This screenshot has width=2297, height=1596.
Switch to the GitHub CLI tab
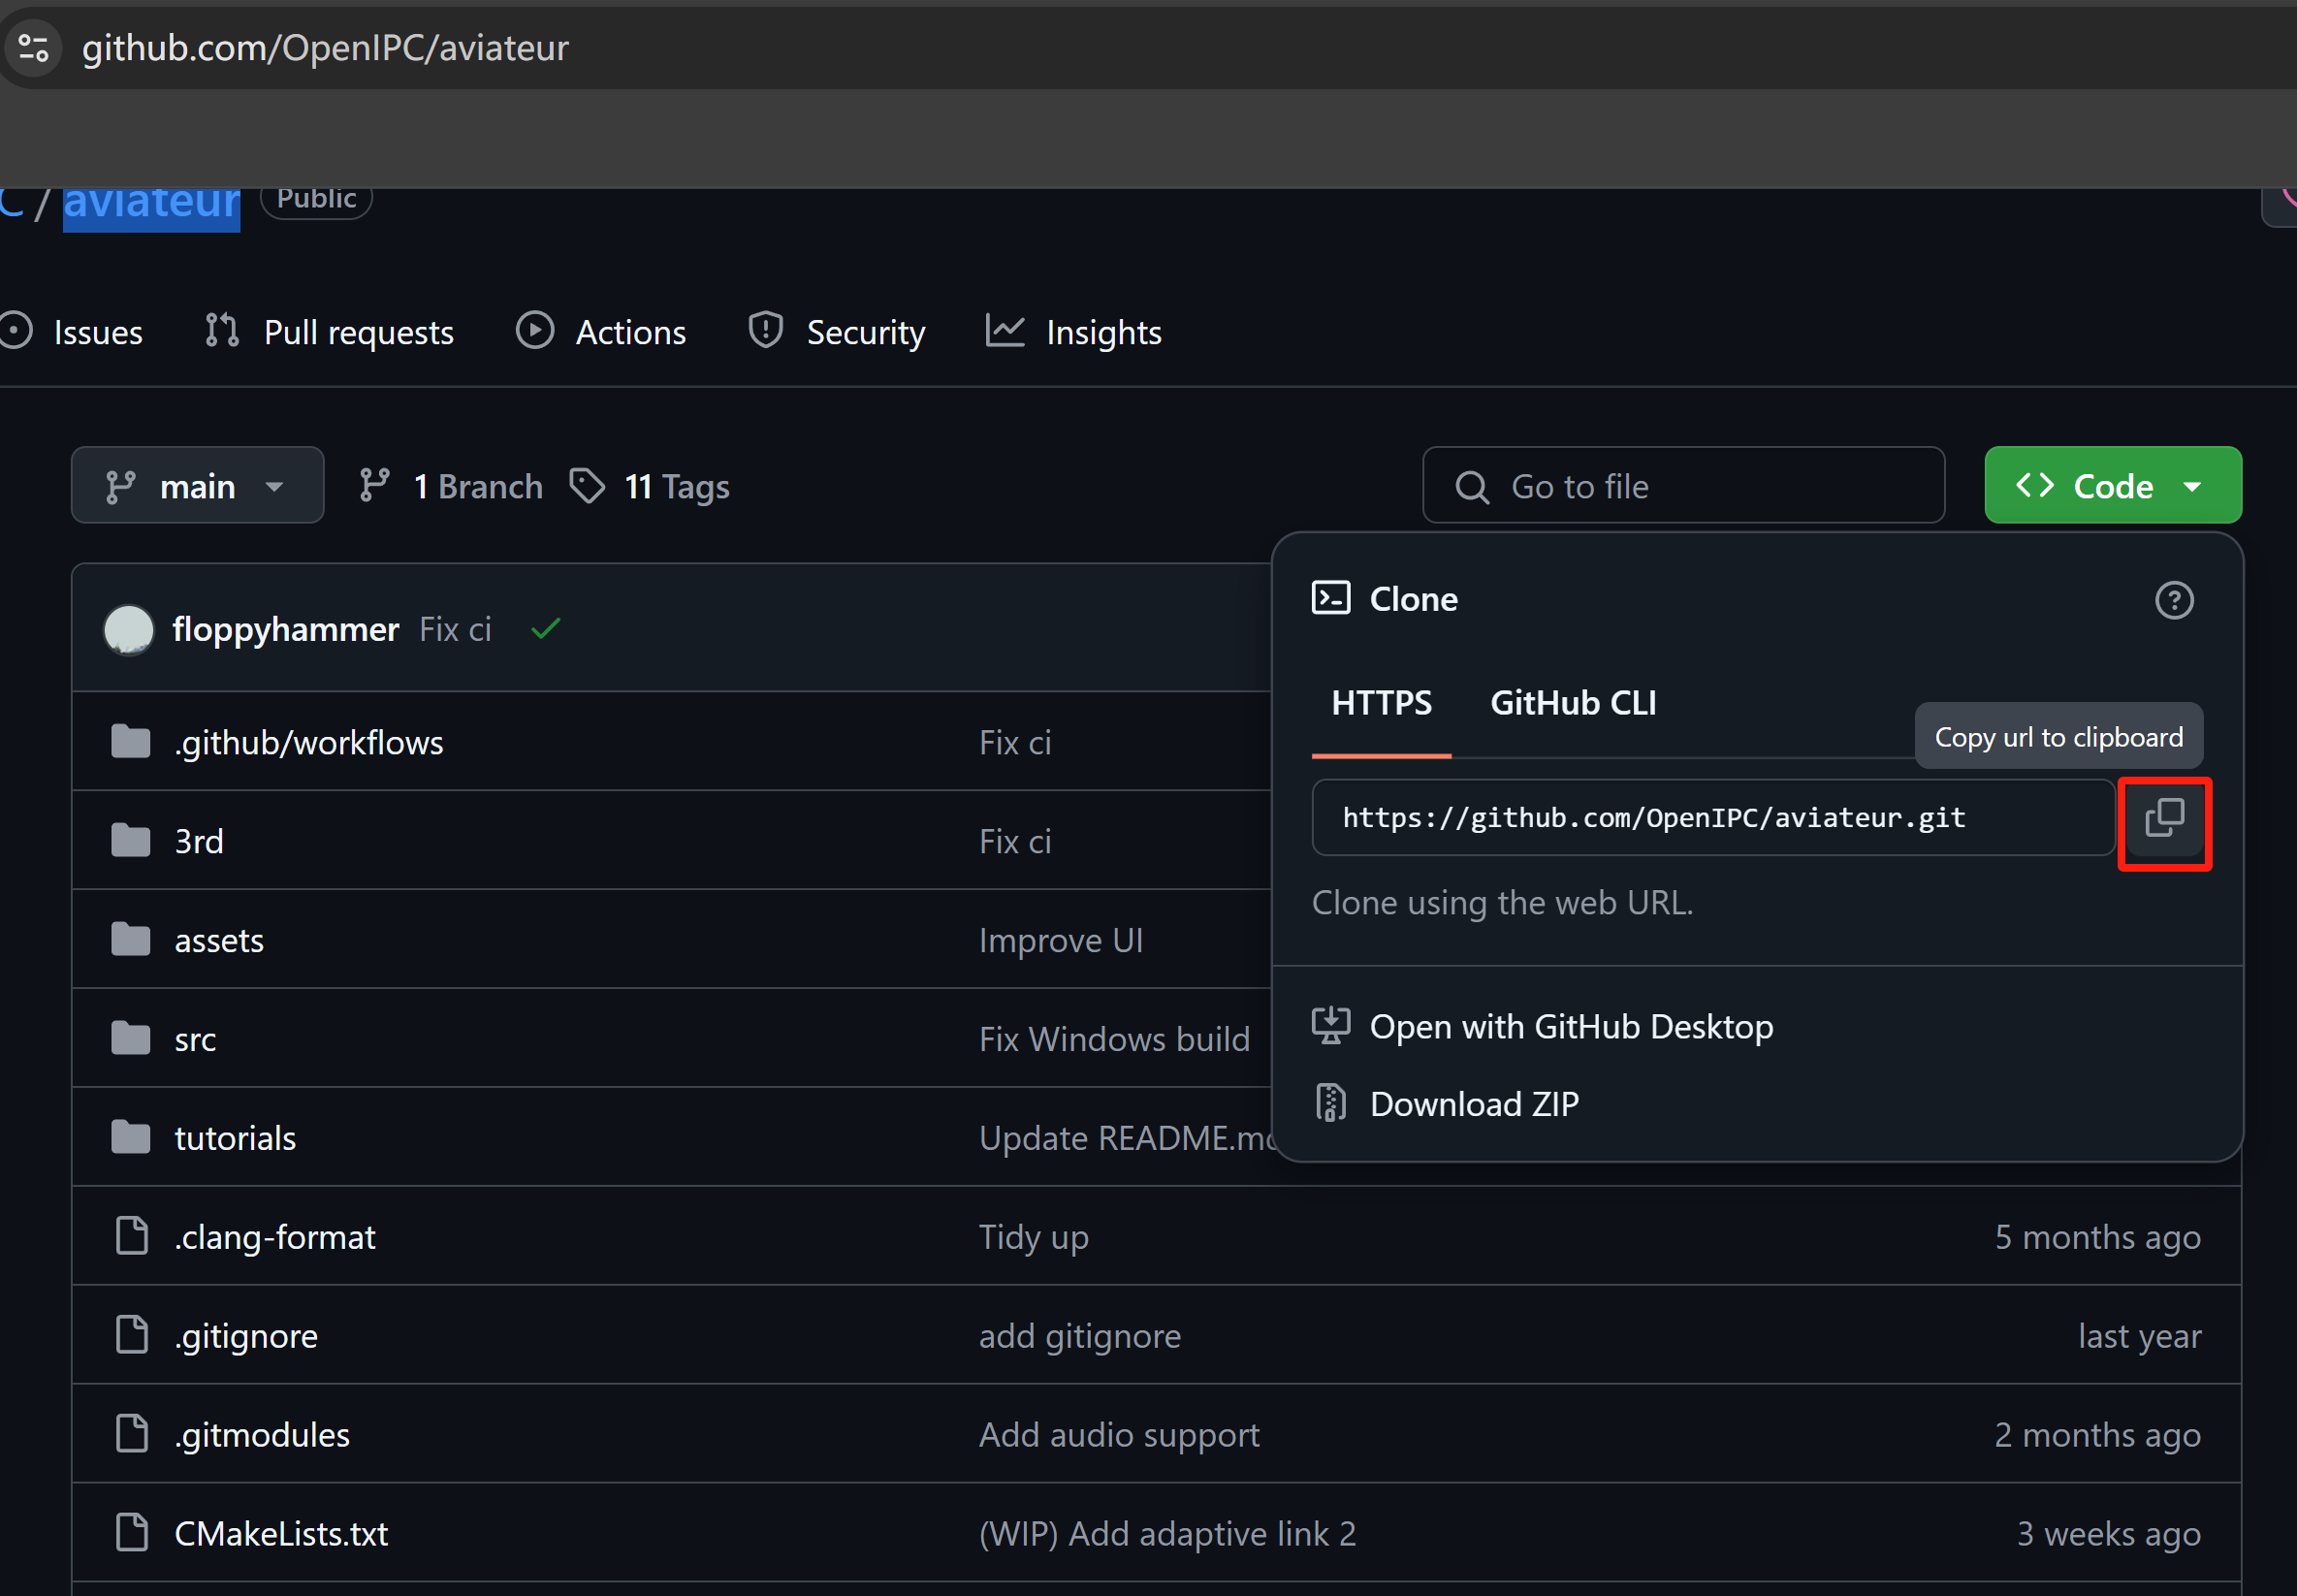click(x=1572, y=703)
